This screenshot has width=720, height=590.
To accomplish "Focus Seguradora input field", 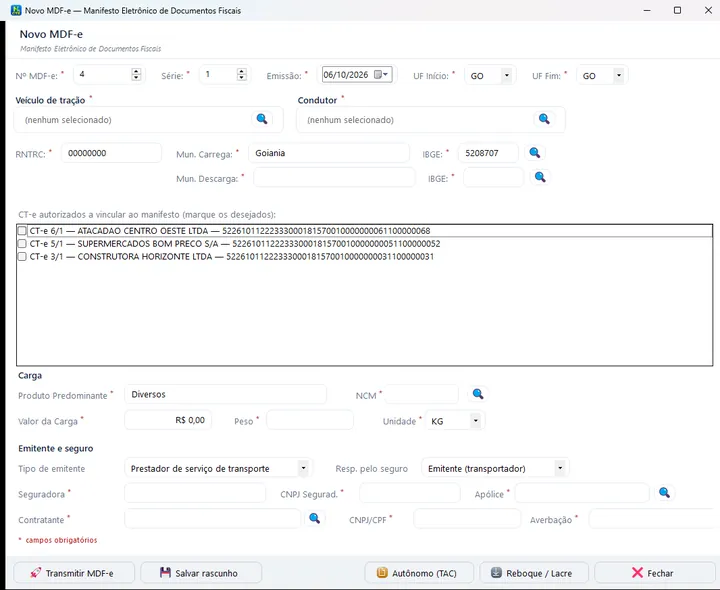I will point(195,493).
